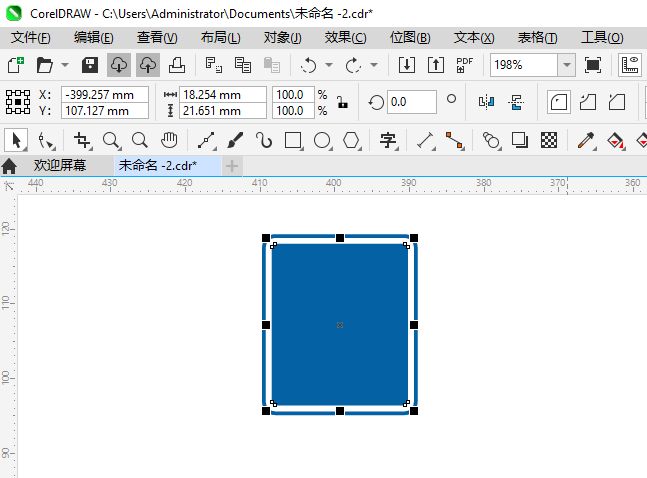Select the Crop tool
This screenshot has width=647, height=478.
82,140
